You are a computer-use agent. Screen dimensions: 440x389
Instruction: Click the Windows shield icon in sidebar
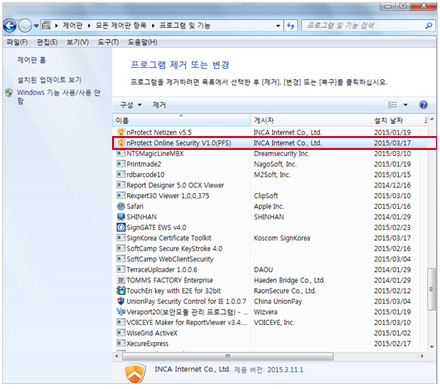coord(9,93)
